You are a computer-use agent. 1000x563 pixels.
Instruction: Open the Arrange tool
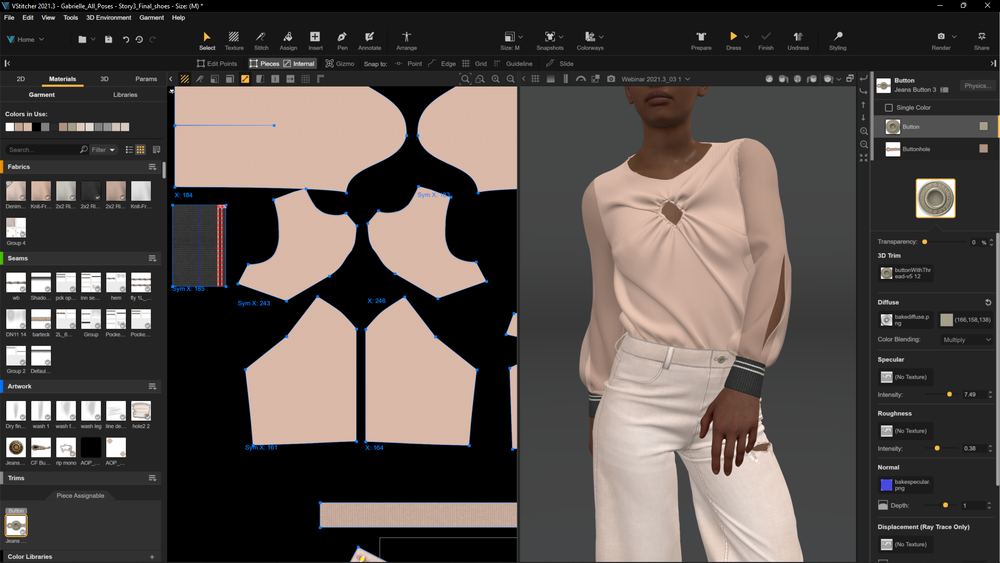pos(406,39)
